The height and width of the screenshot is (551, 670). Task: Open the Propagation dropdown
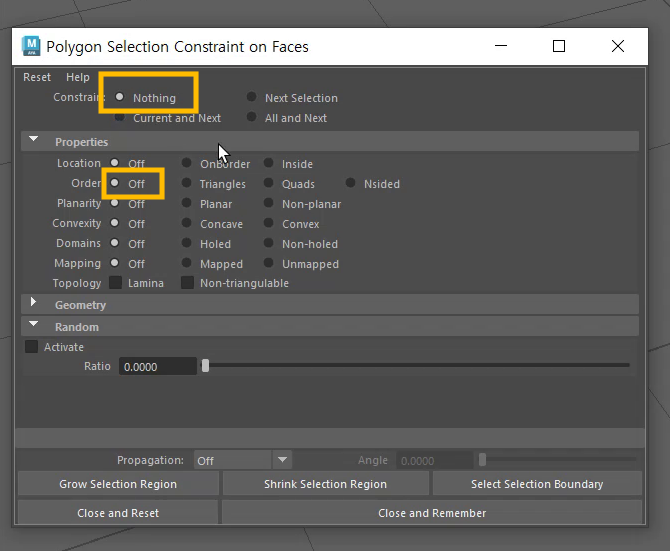pos(243,460)
